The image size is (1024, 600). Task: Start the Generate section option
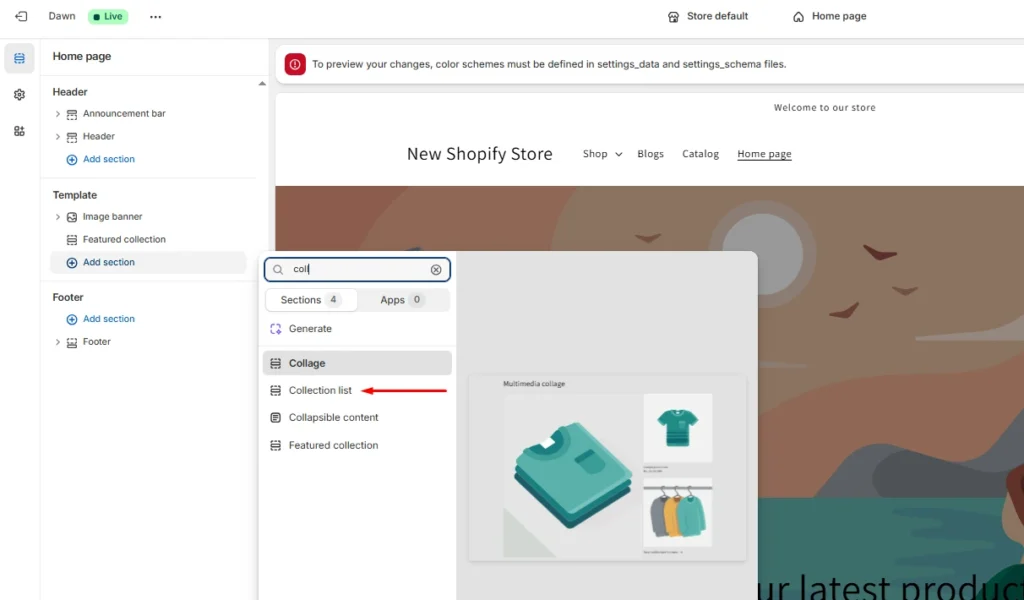310,328
